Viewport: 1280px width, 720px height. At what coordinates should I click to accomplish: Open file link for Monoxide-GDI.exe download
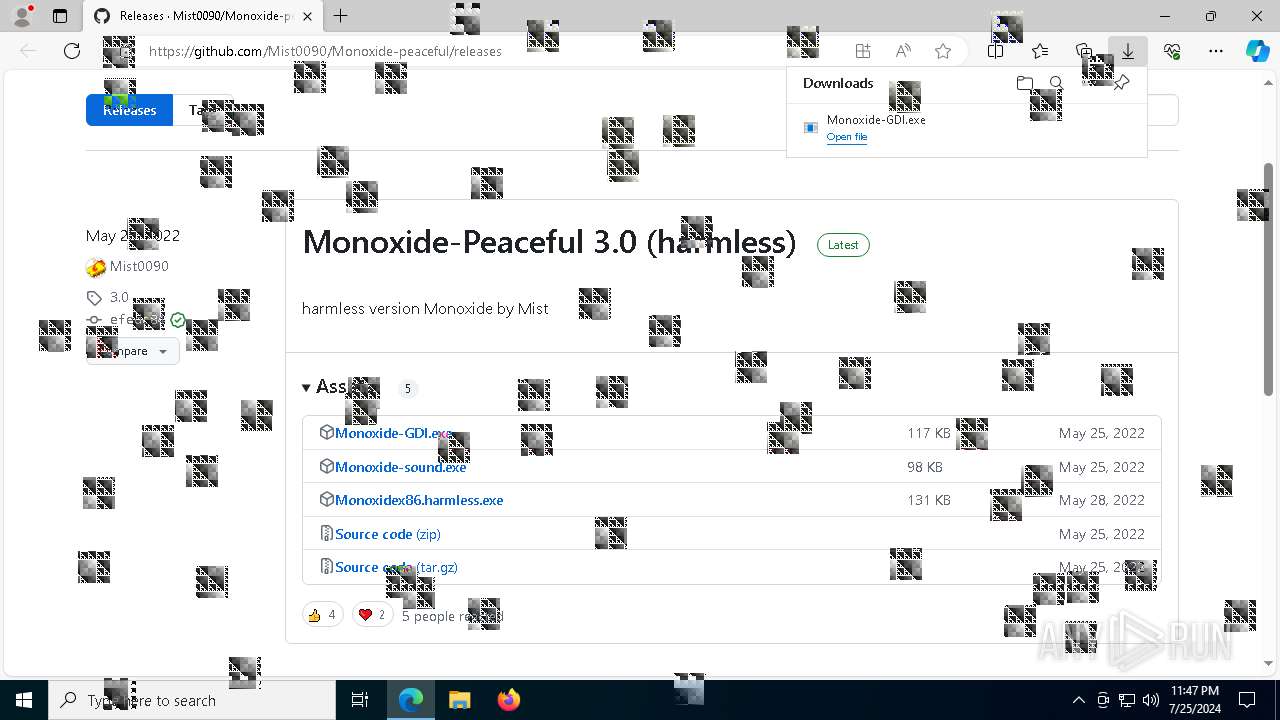pyautogui.click(x=847, y=137)
